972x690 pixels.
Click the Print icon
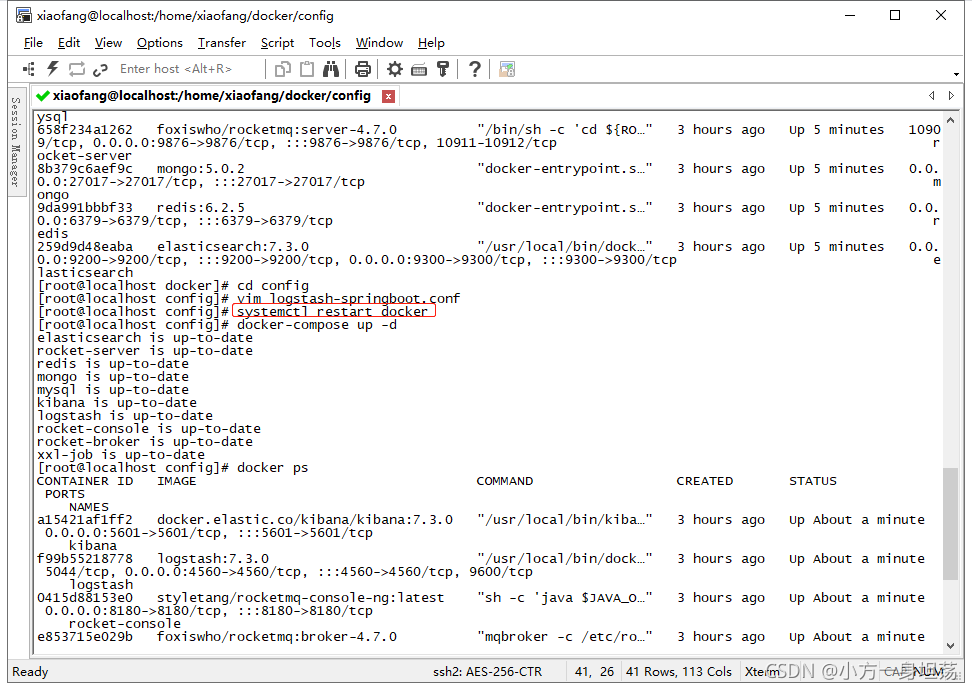coord(363,69)
